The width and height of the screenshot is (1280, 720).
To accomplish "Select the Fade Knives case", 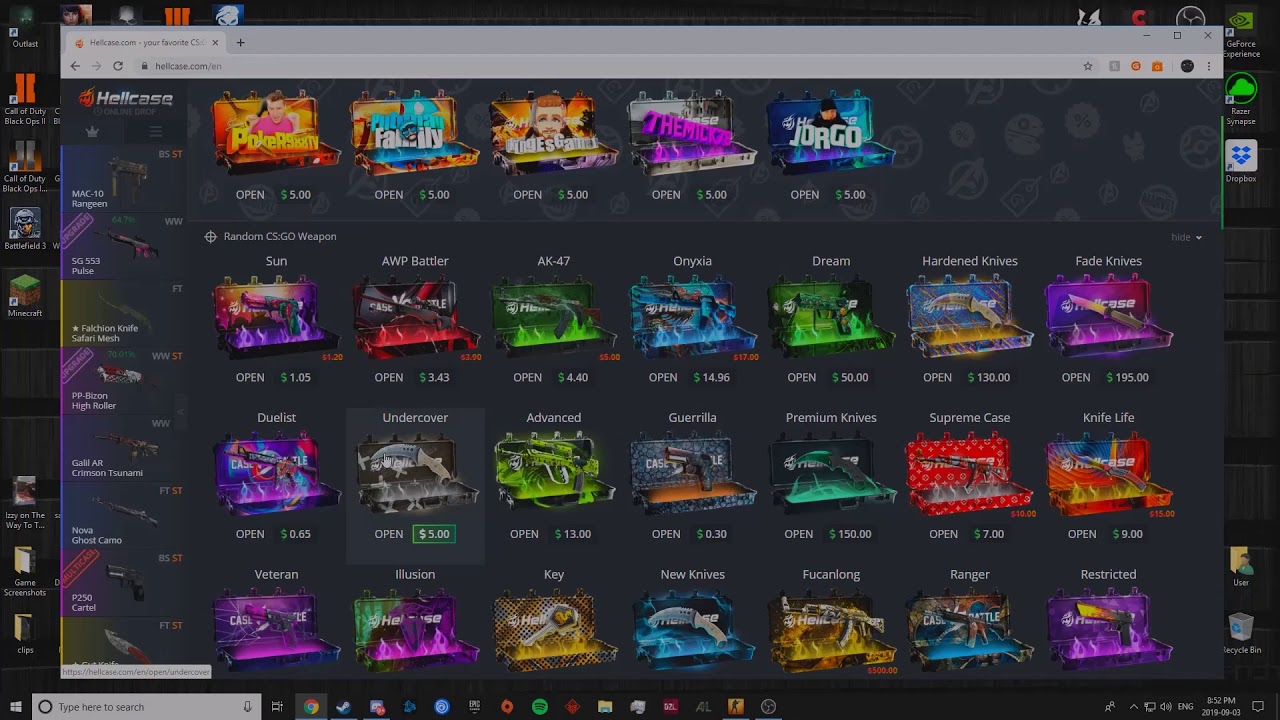I will tap(1108, 316).
